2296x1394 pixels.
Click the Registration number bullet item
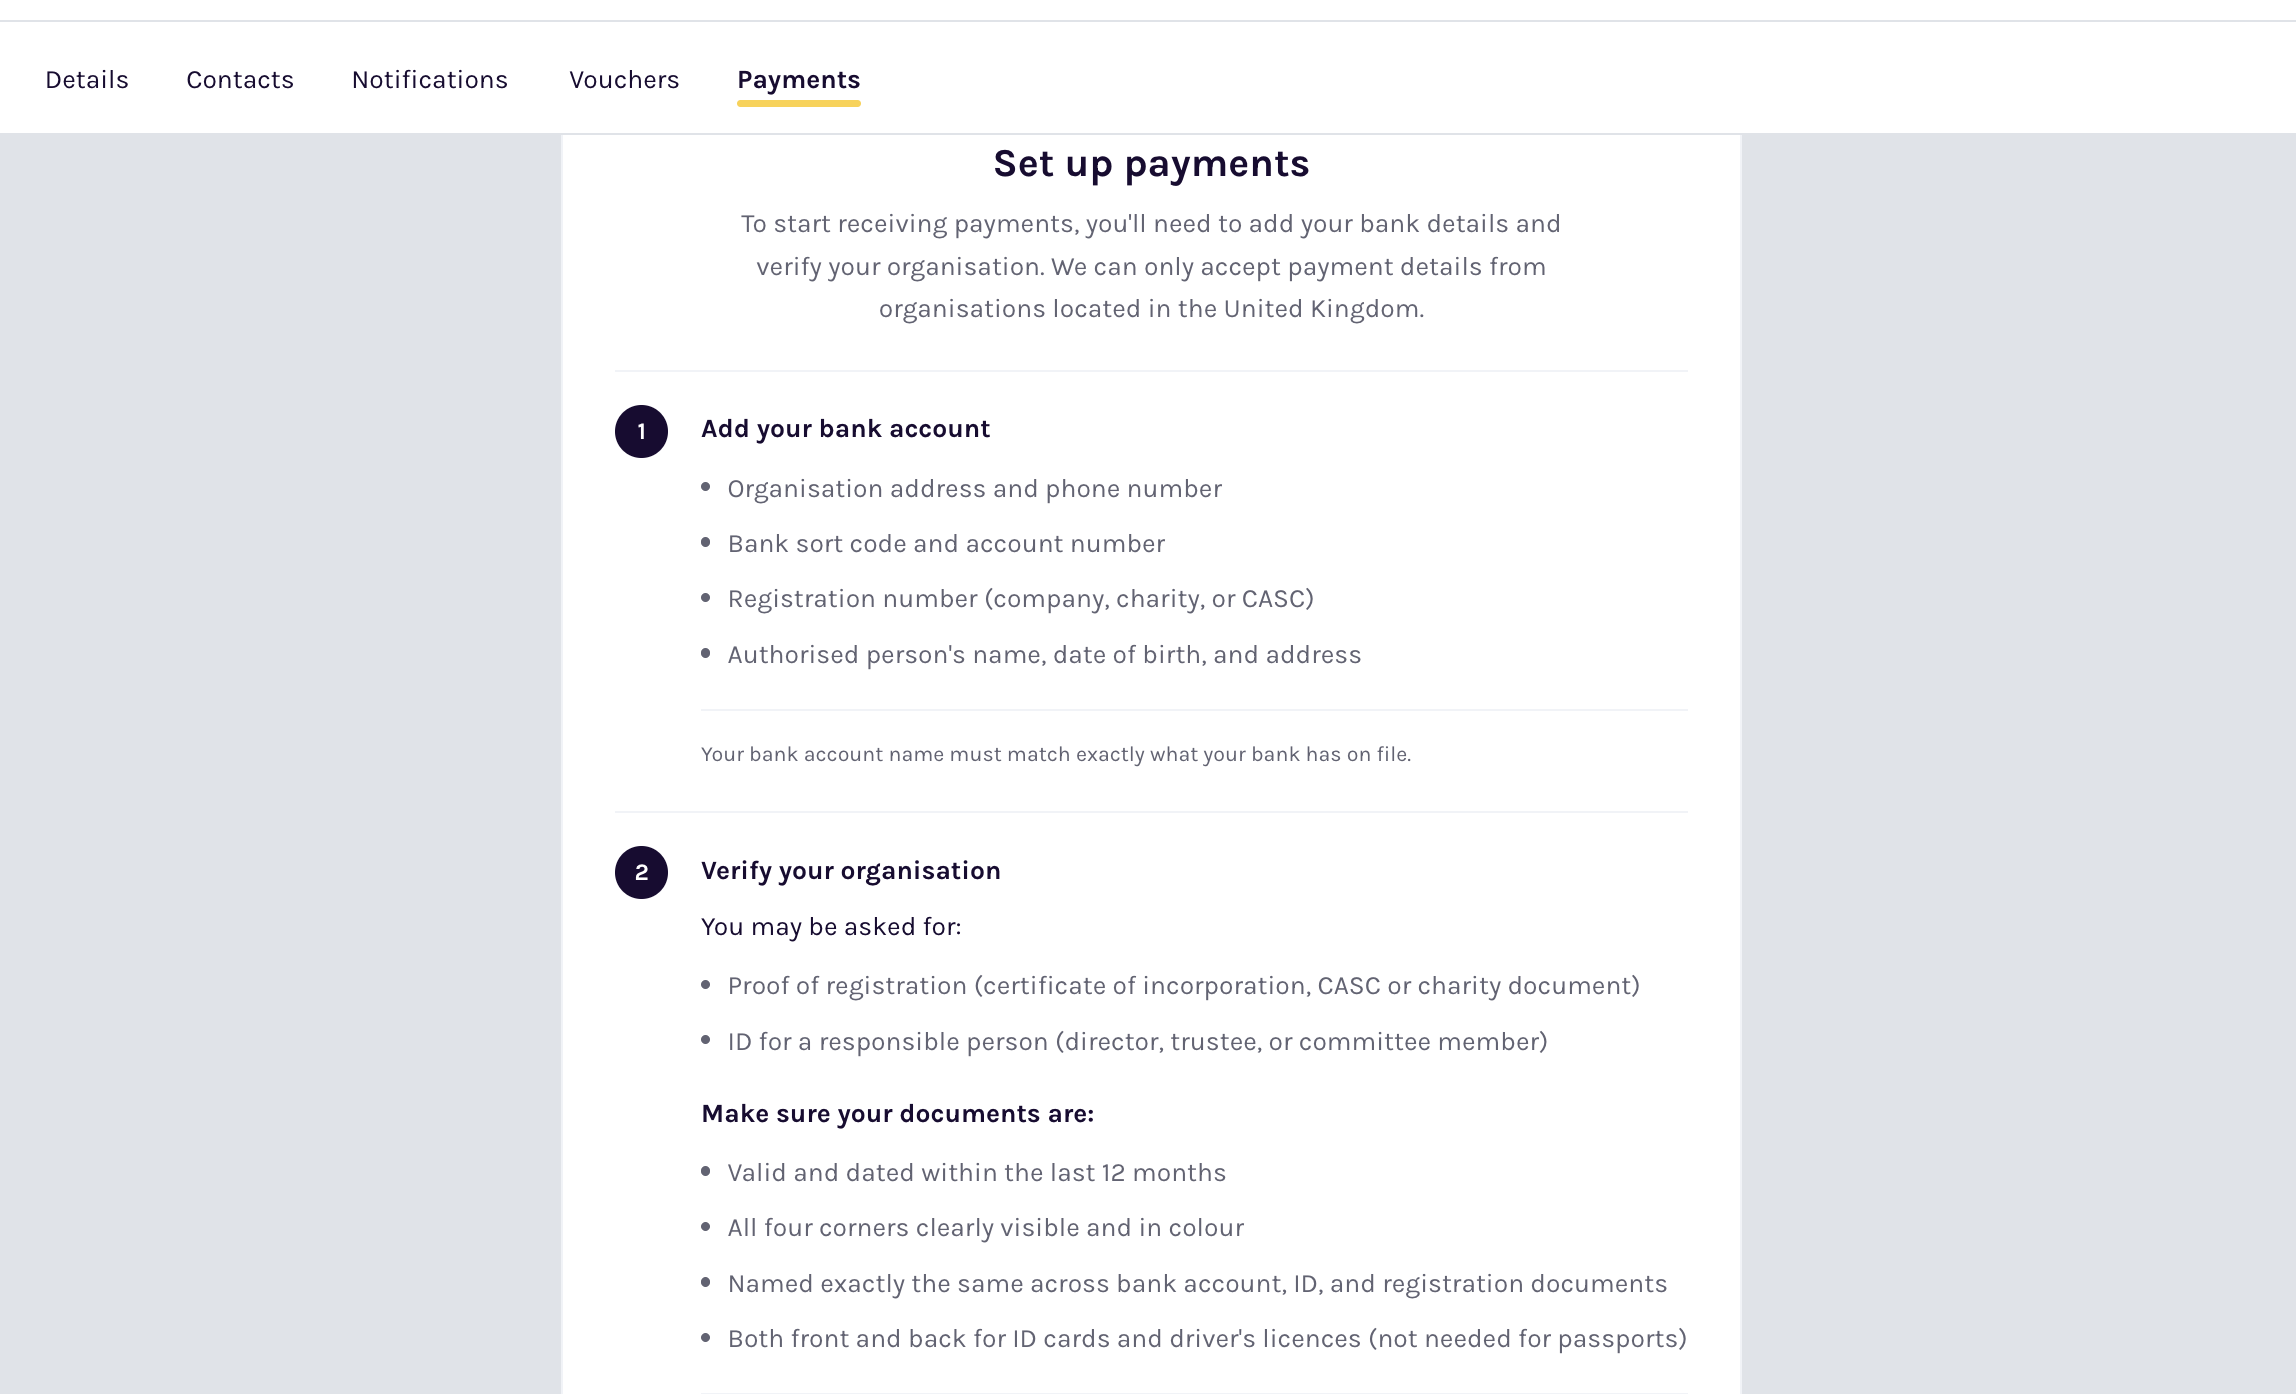point(1020,599)
